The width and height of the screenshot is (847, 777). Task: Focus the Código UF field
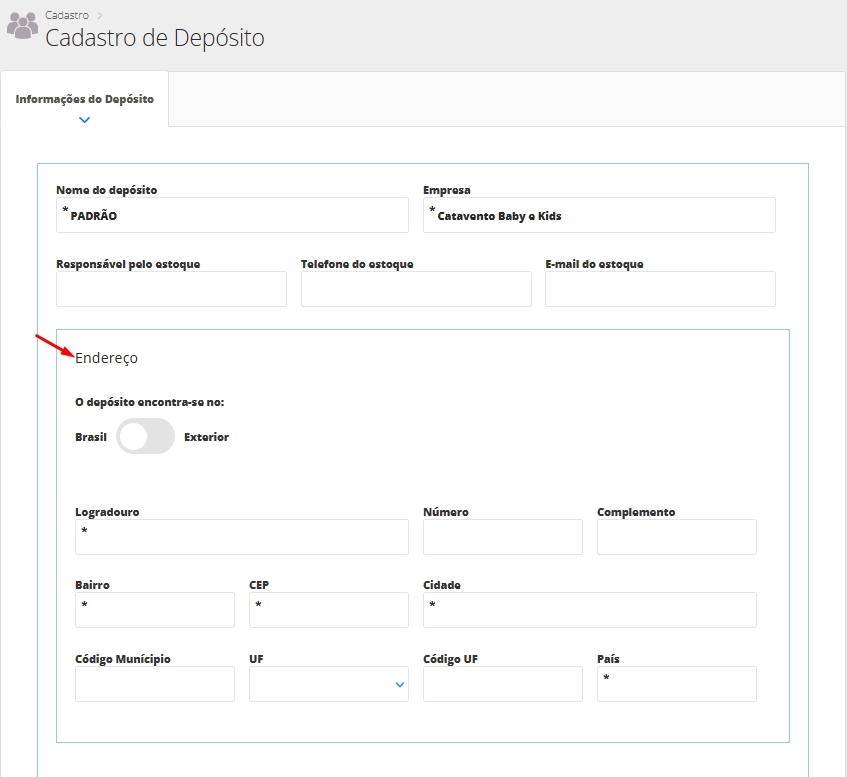coord(502,684)
